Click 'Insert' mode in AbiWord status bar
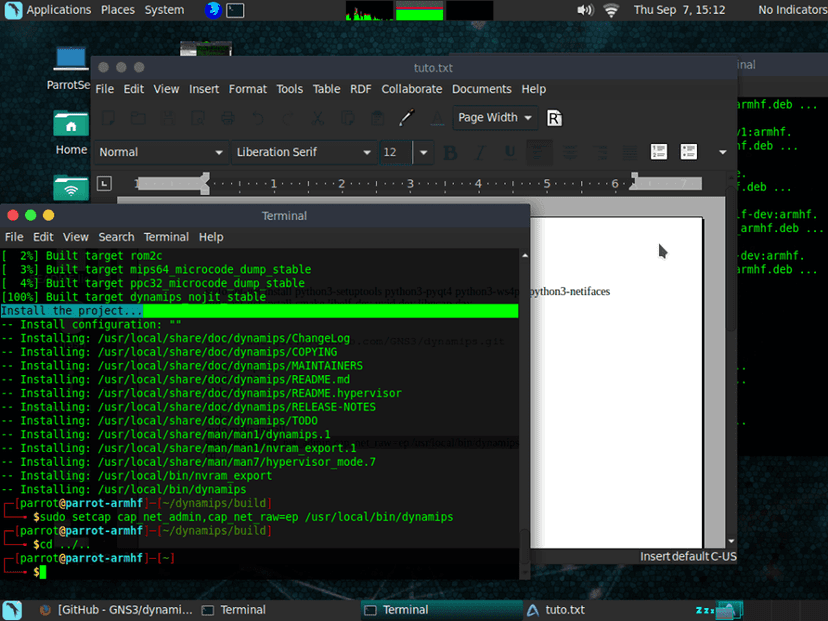The width and height of the screenshot is (828, 621). coord(655,556)
